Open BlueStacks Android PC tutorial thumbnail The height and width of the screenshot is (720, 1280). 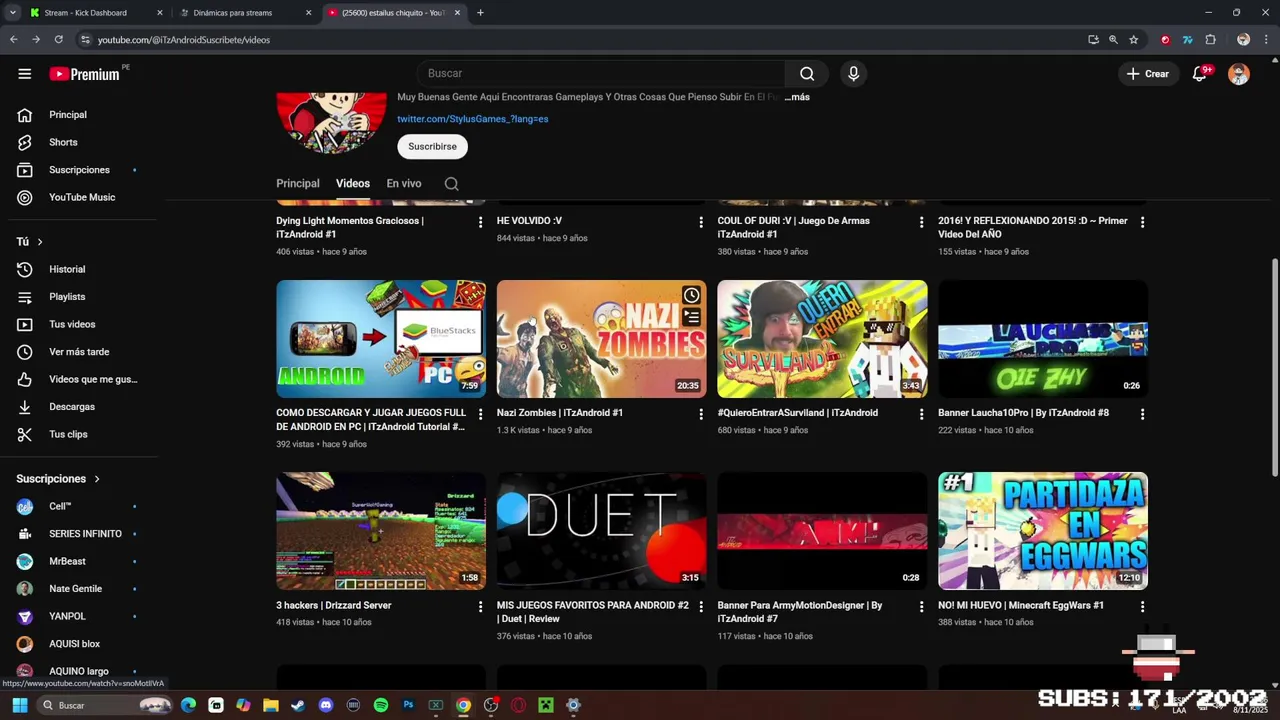click(381, 339)
